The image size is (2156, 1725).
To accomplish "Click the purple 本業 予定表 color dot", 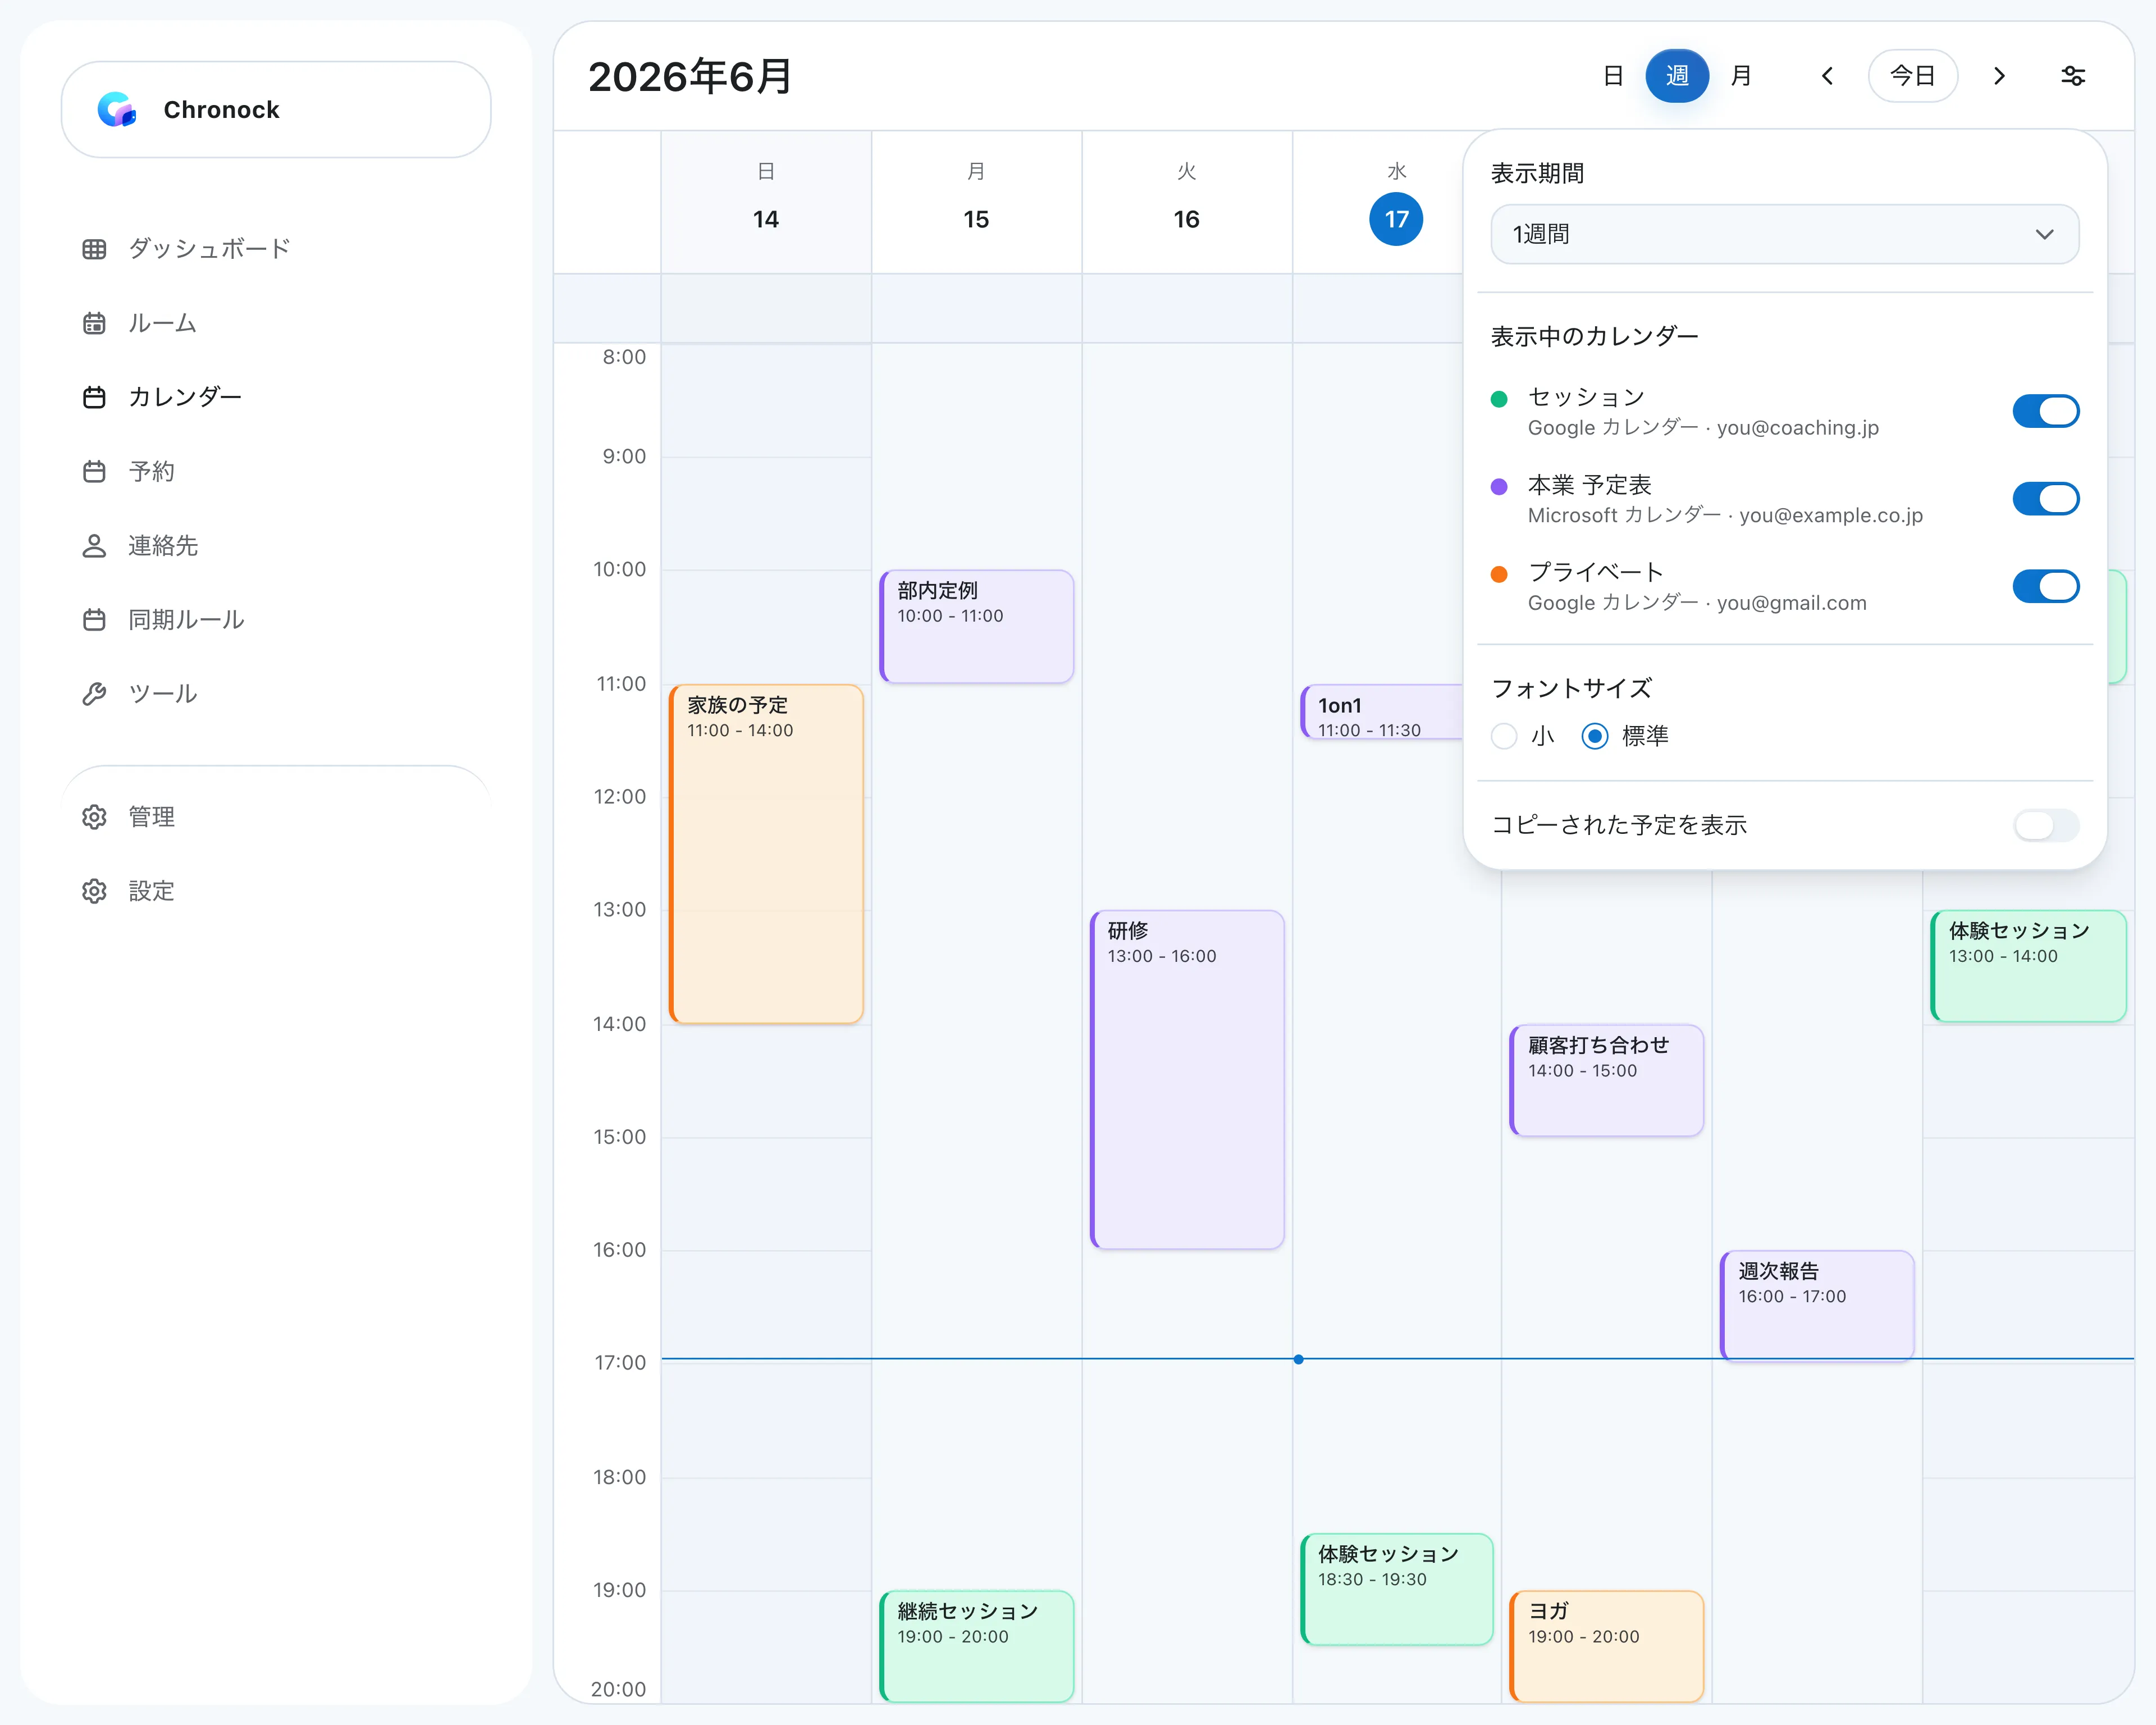I will pos(1498,487).
